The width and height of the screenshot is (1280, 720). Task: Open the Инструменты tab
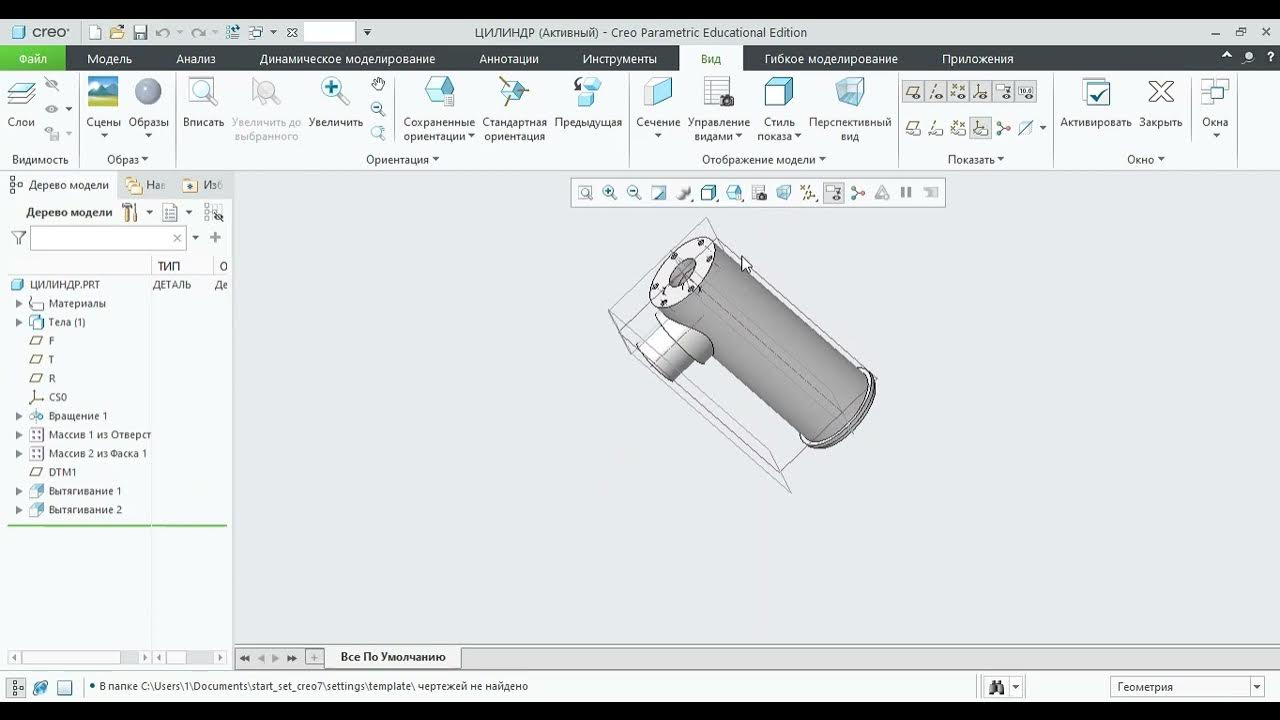[620, 59]
